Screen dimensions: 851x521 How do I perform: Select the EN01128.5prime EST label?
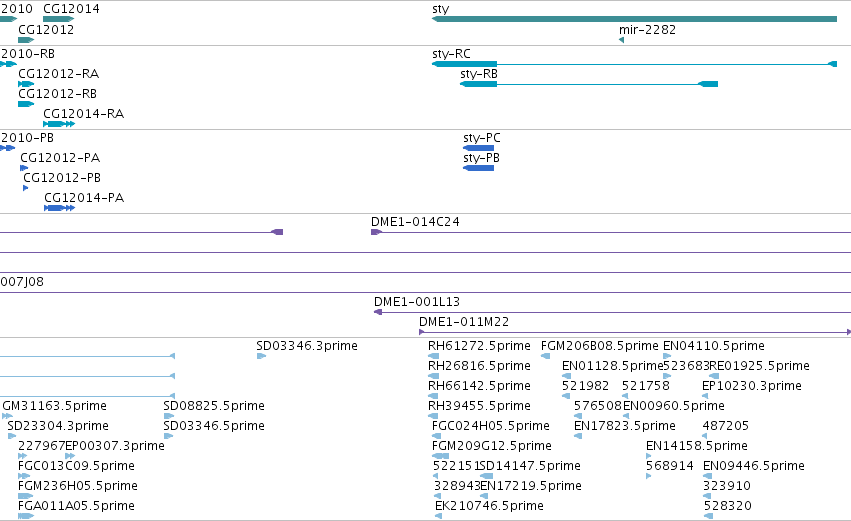click(613, 366)
